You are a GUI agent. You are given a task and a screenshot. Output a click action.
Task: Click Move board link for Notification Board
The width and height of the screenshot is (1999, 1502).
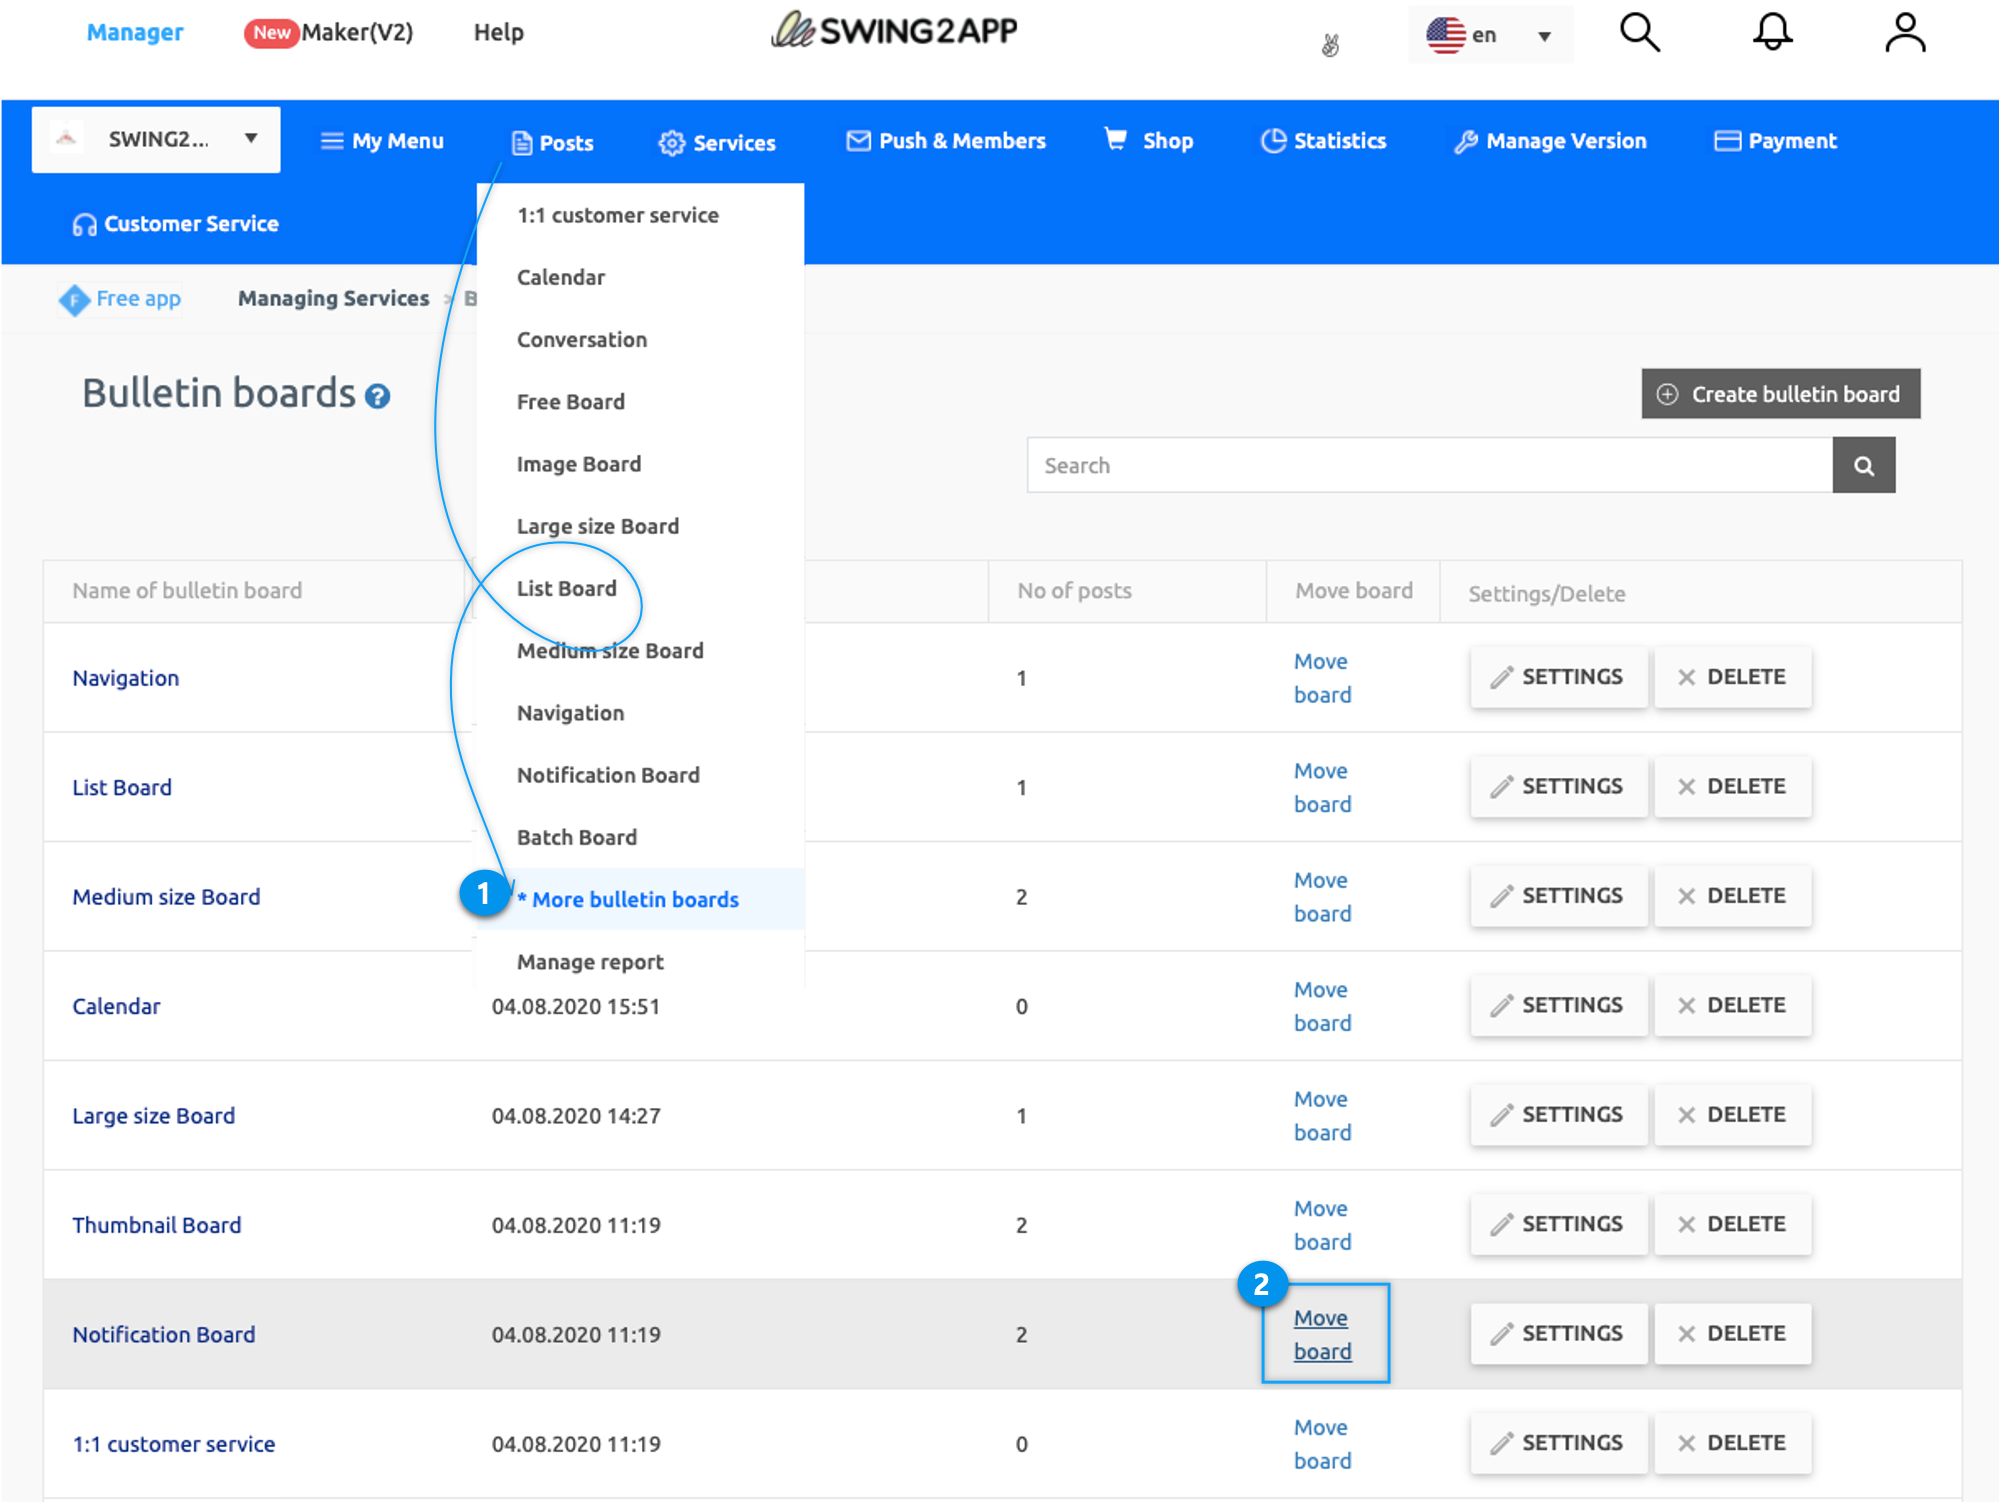pos(1322,1335)
